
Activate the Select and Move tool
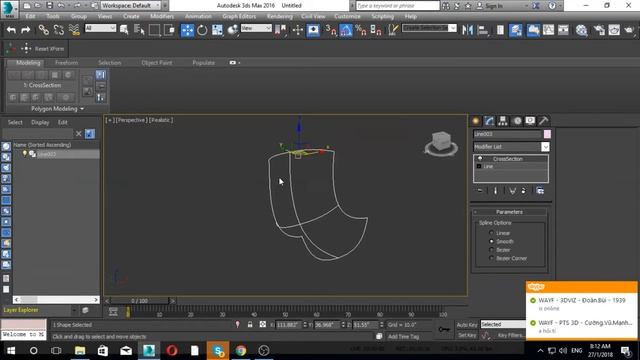[187, 30]
